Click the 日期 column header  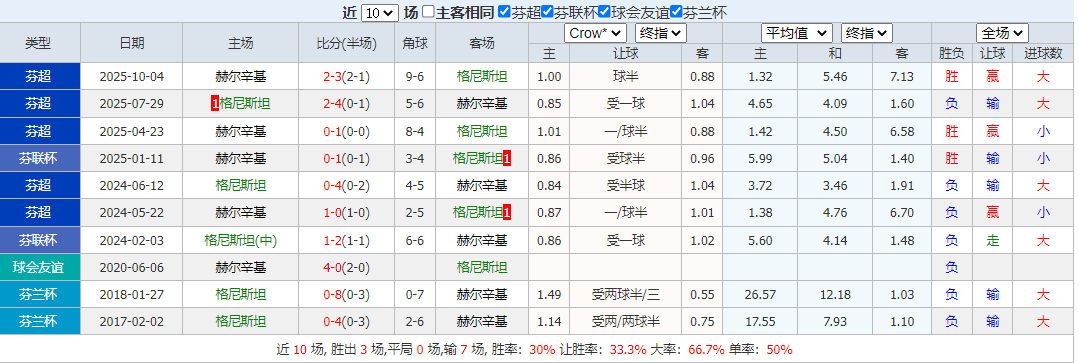[x=132, y=43]
